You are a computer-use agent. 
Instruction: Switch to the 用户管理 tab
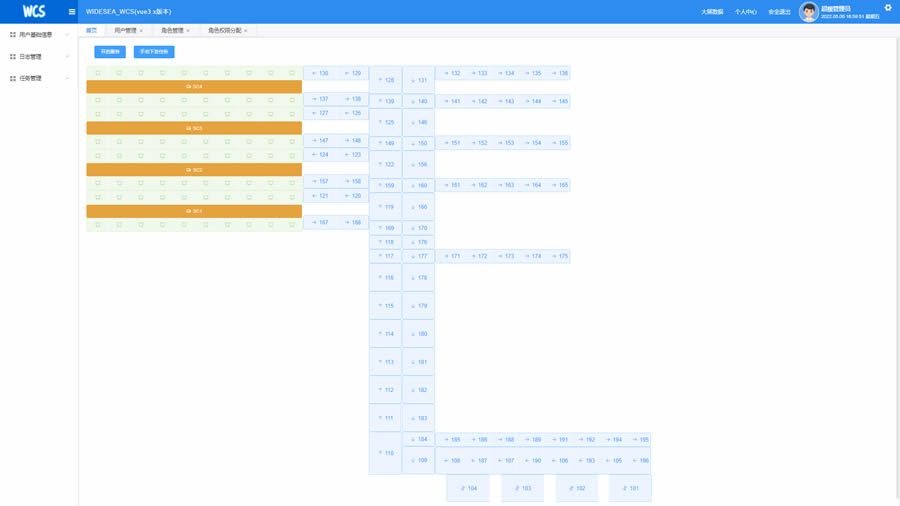[128, 30]
